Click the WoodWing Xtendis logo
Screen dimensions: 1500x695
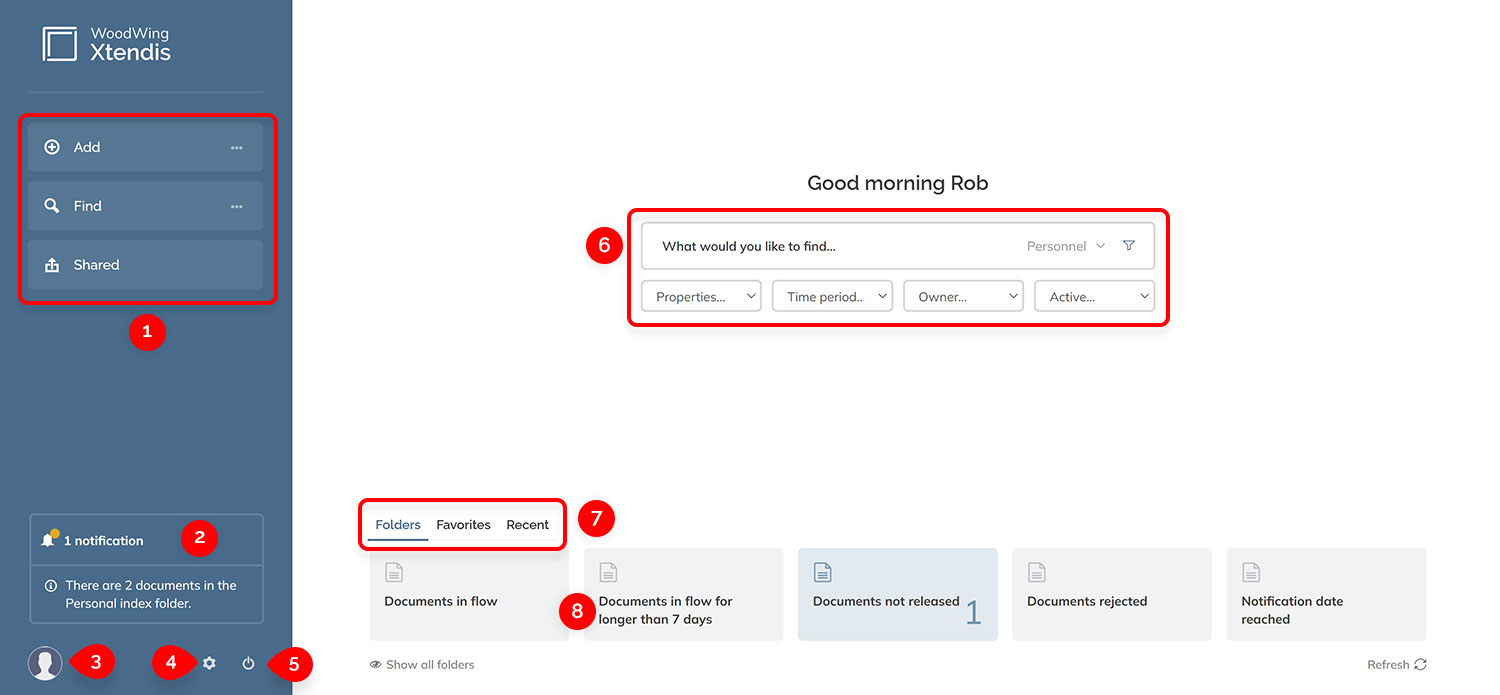pyautogui.click(x=106, y=44)
